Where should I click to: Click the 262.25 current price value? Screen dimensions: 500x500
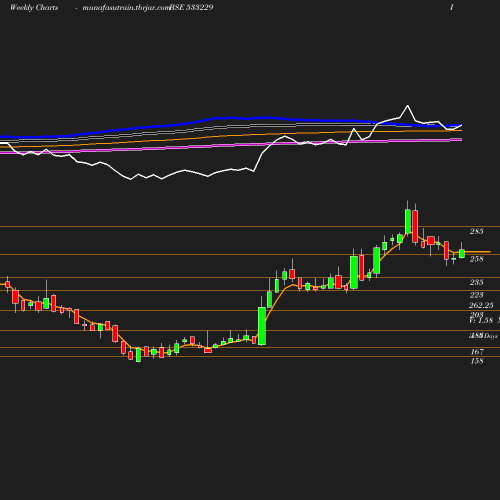[x=481, y=305]
